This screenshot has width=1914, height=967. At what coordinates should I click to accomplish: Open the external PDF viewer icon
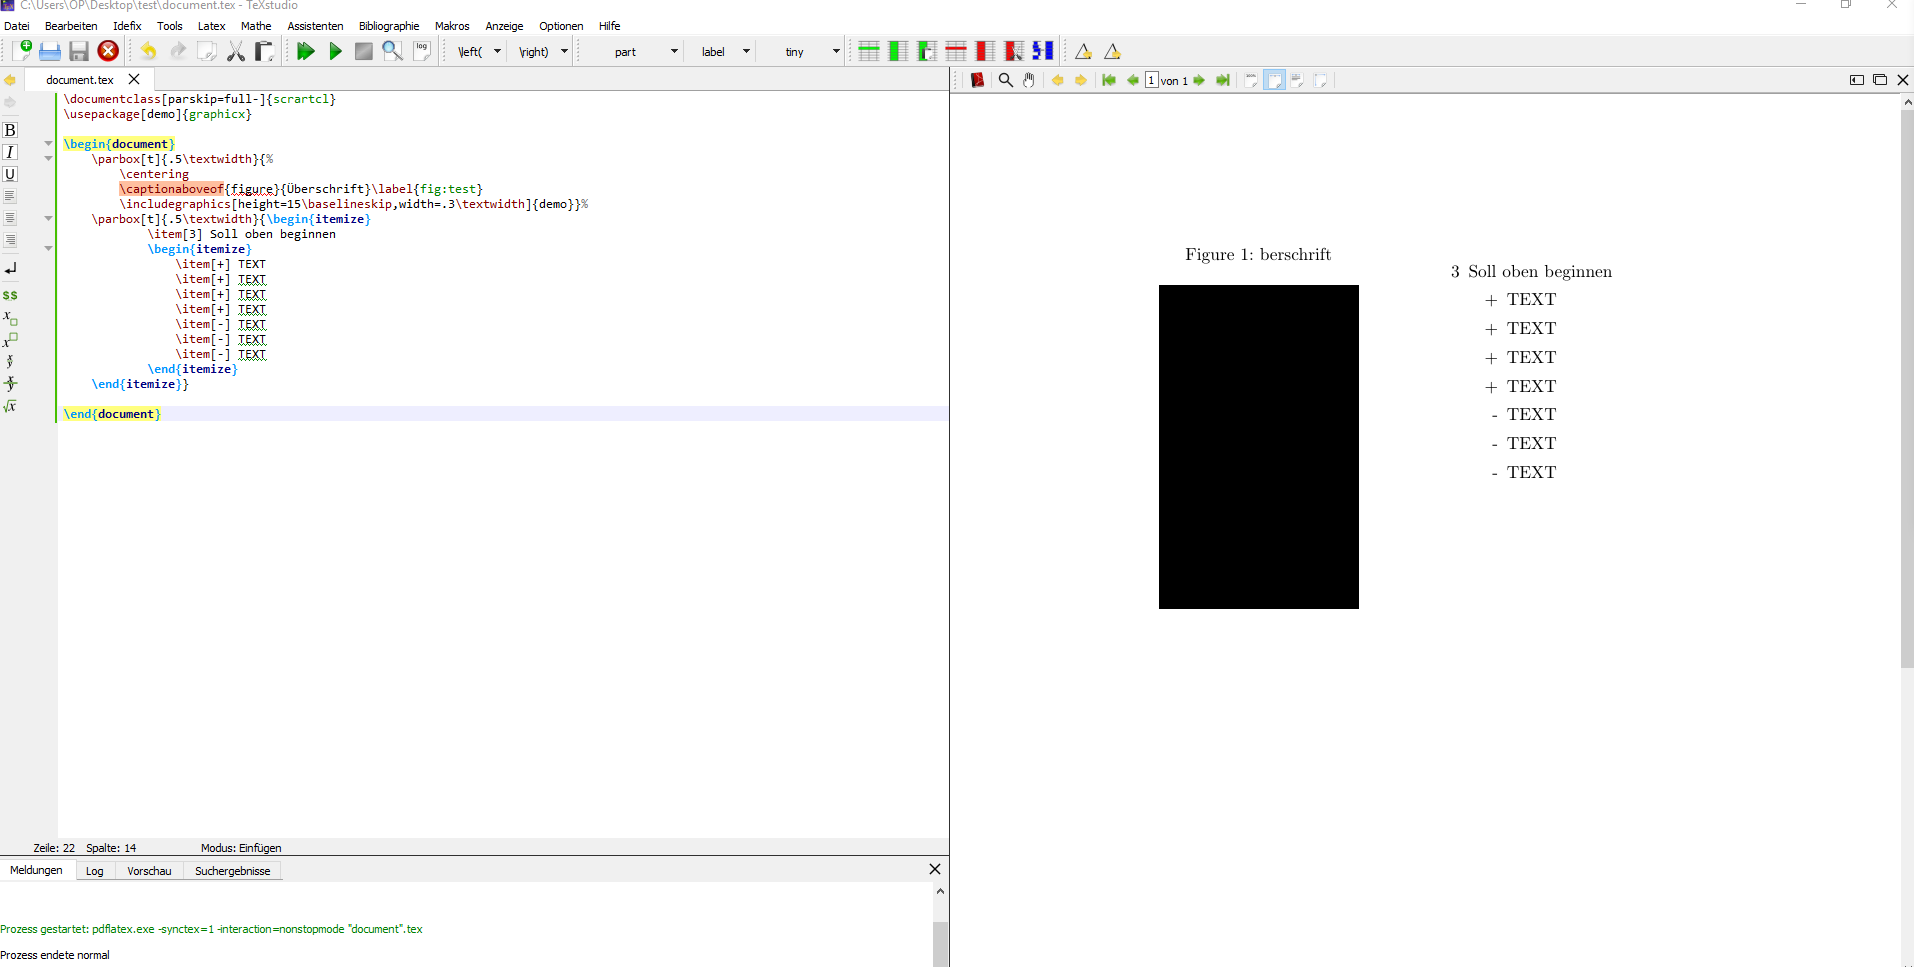coord(977,80)
